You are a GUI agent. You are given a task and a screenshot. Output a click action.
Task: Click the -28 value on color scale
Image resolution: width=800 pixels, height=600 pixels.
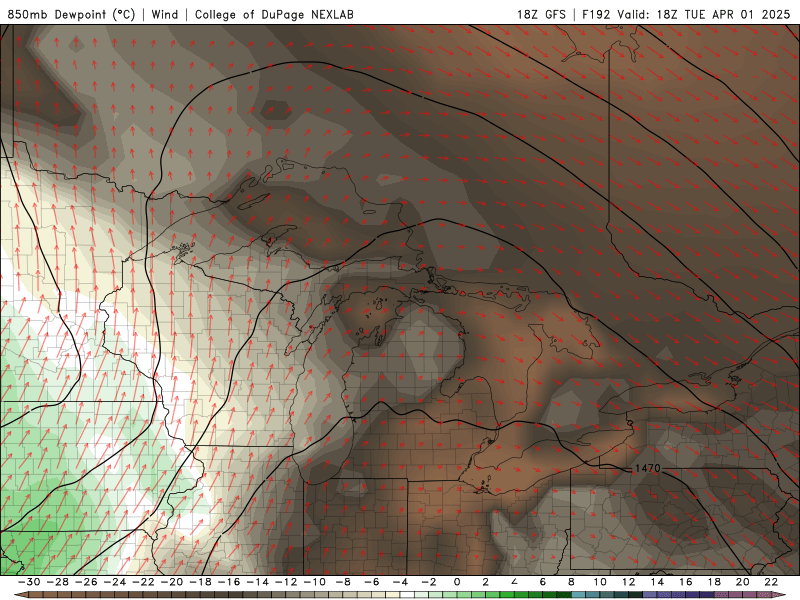58,582
